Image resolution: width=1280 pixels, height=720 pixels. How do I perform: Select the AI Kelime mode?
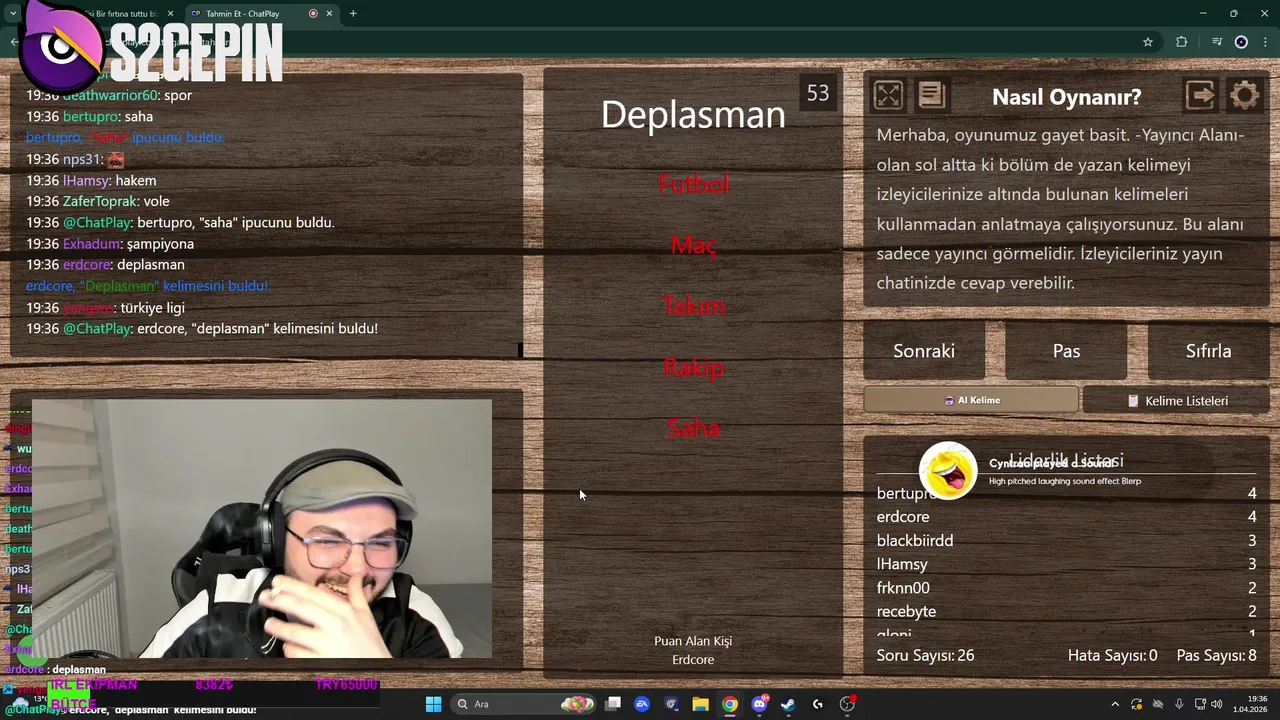(x=971, y=400)
